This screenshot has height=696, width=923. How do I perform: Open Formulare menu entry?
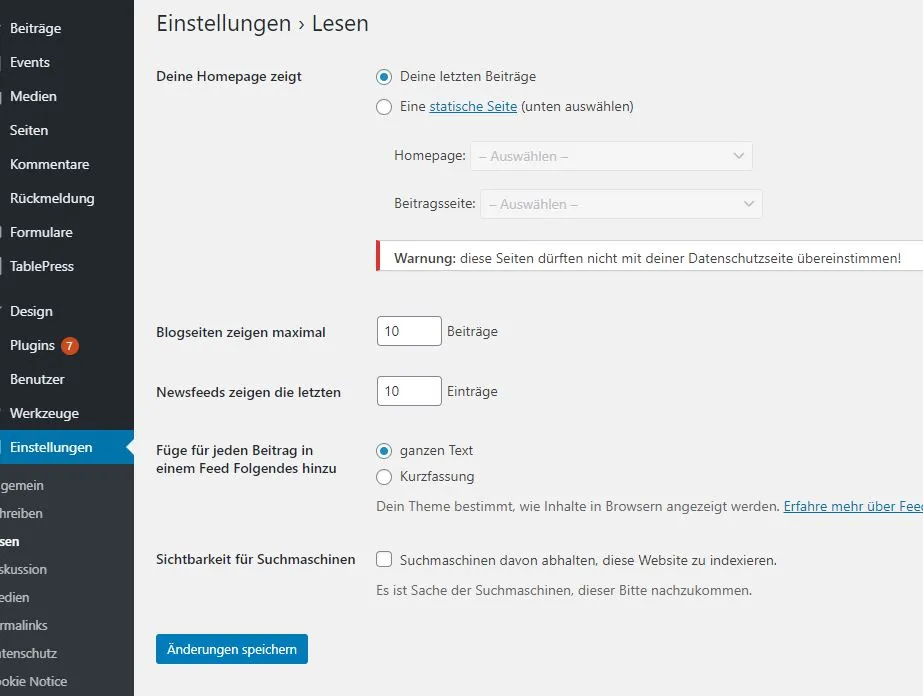tap(41, 233)
